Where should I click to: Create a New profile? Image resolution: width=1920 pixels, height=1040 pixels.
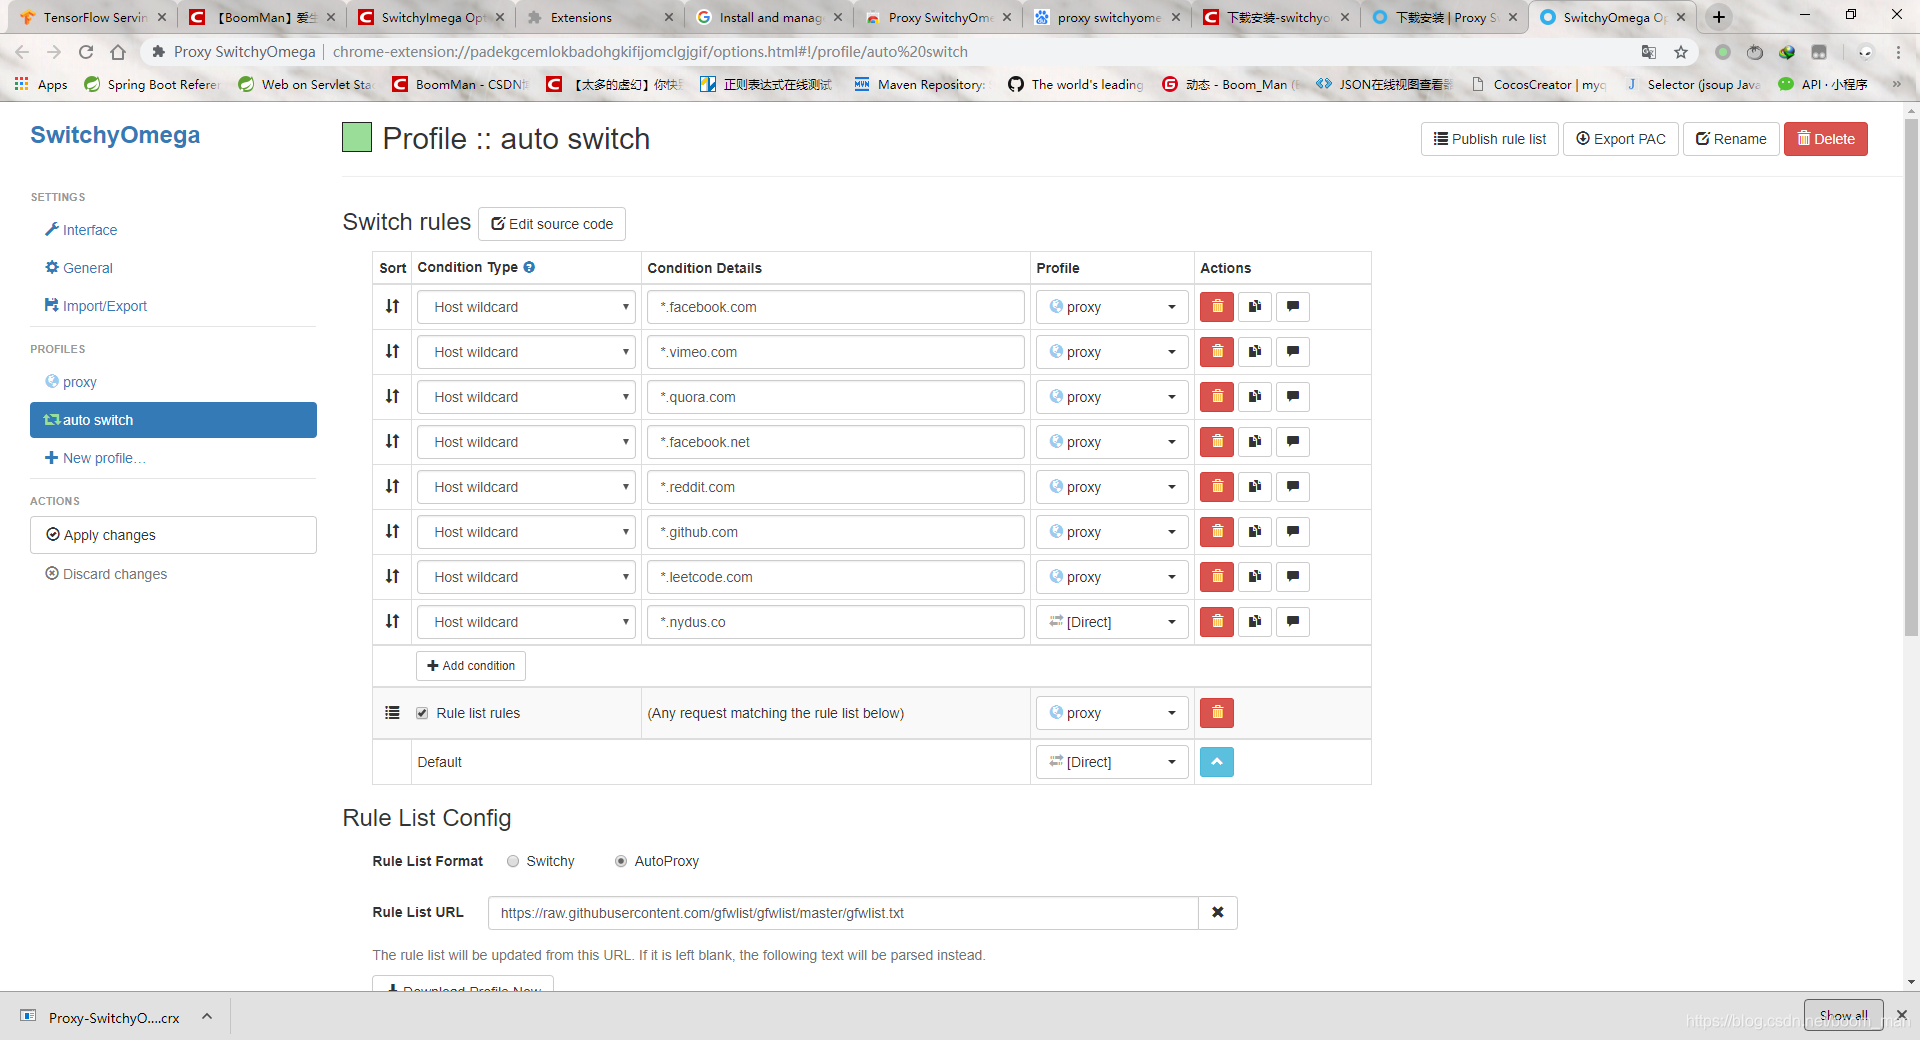click(x=95, y=458)
